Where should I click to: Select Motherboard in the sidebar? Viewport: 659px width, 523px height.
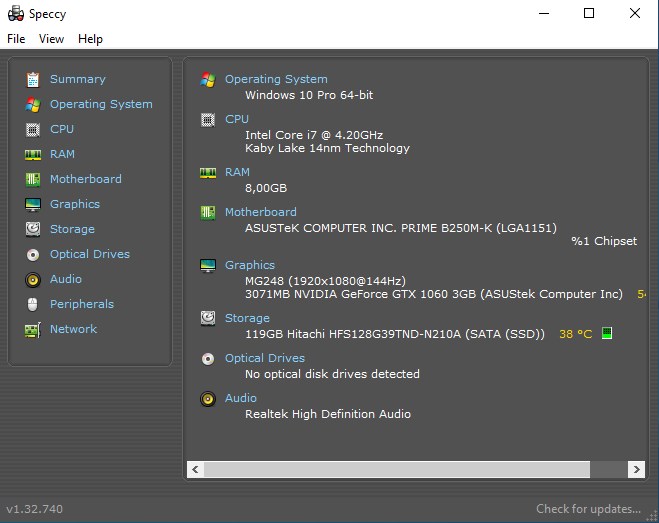click(x=86, y=179)
